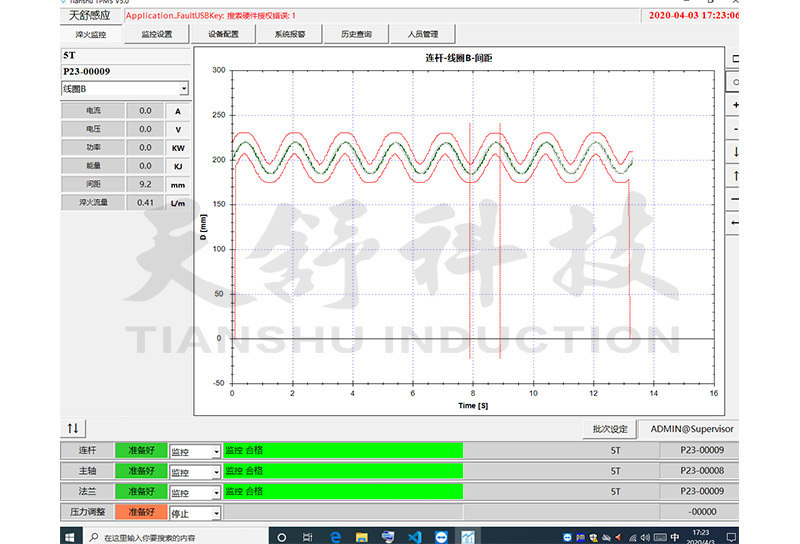Click the chart title 连杆-线圈B-间距
This screenshot has width=800, height=544.
tap(459, 58)
